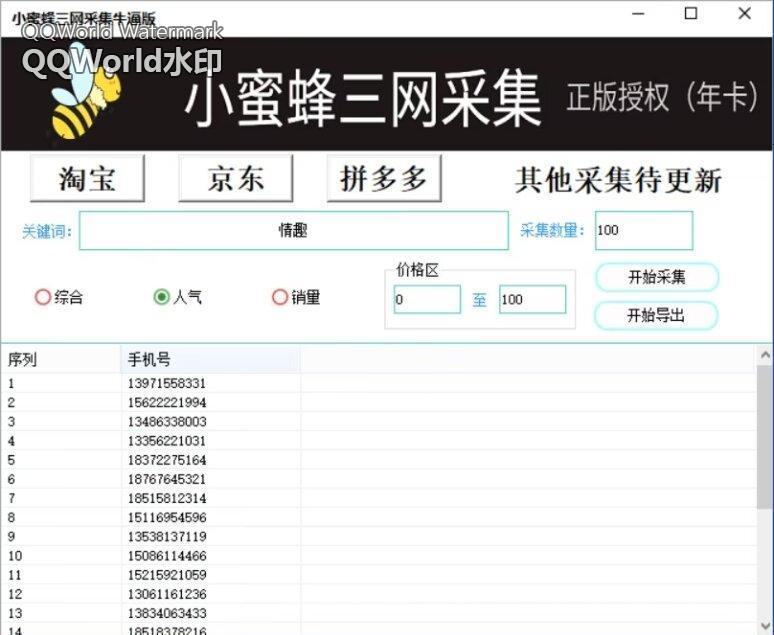The width and height of the screenshot is (774, 635).
Task: Click sequence number 5 in the list
Action: click(11, 460)
